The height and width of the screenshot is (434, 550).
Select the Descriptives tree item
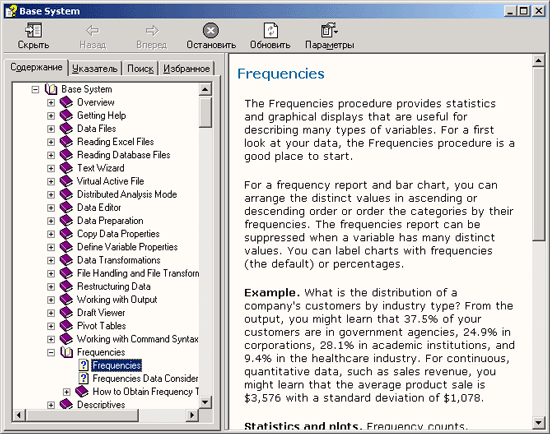101,405
